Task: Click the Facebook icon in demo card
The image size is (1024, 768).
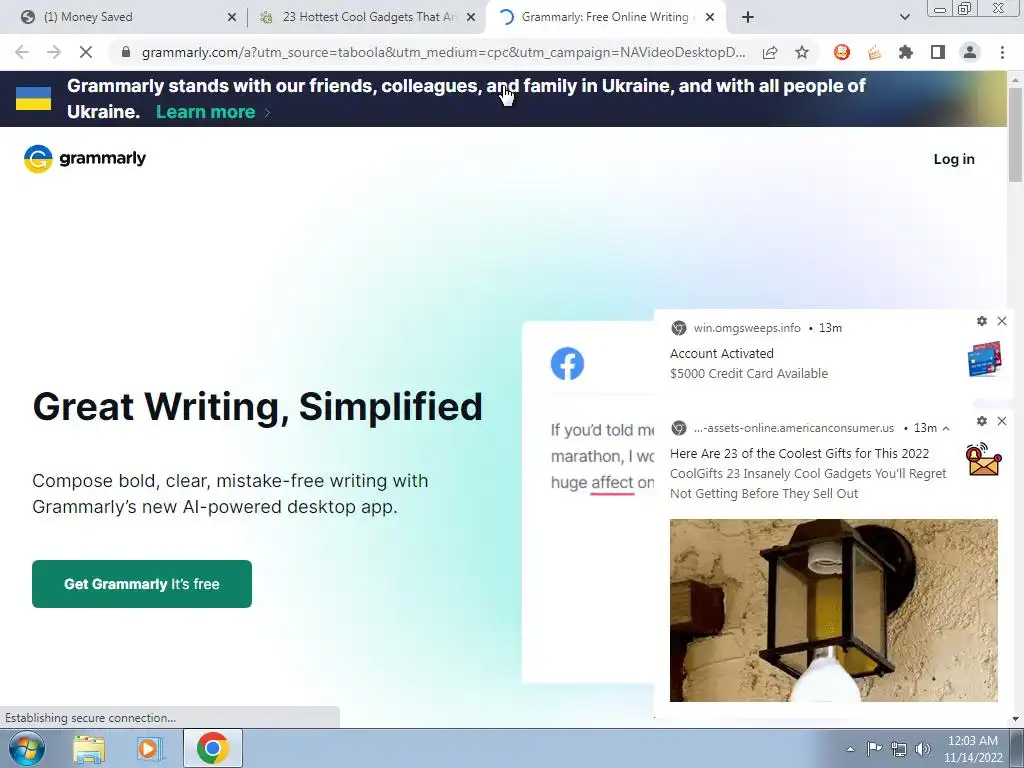Action: tap(567, 363)
